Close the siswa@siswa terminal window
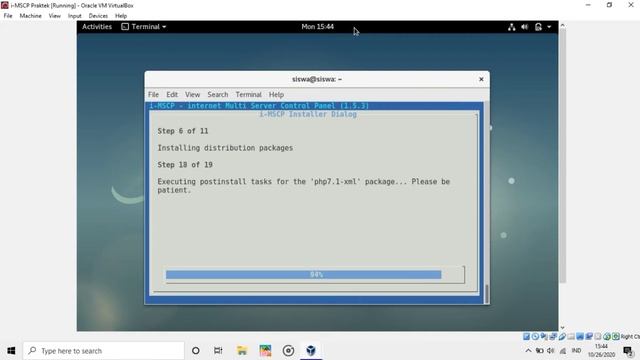640x360 pixels. coord(481,79)
